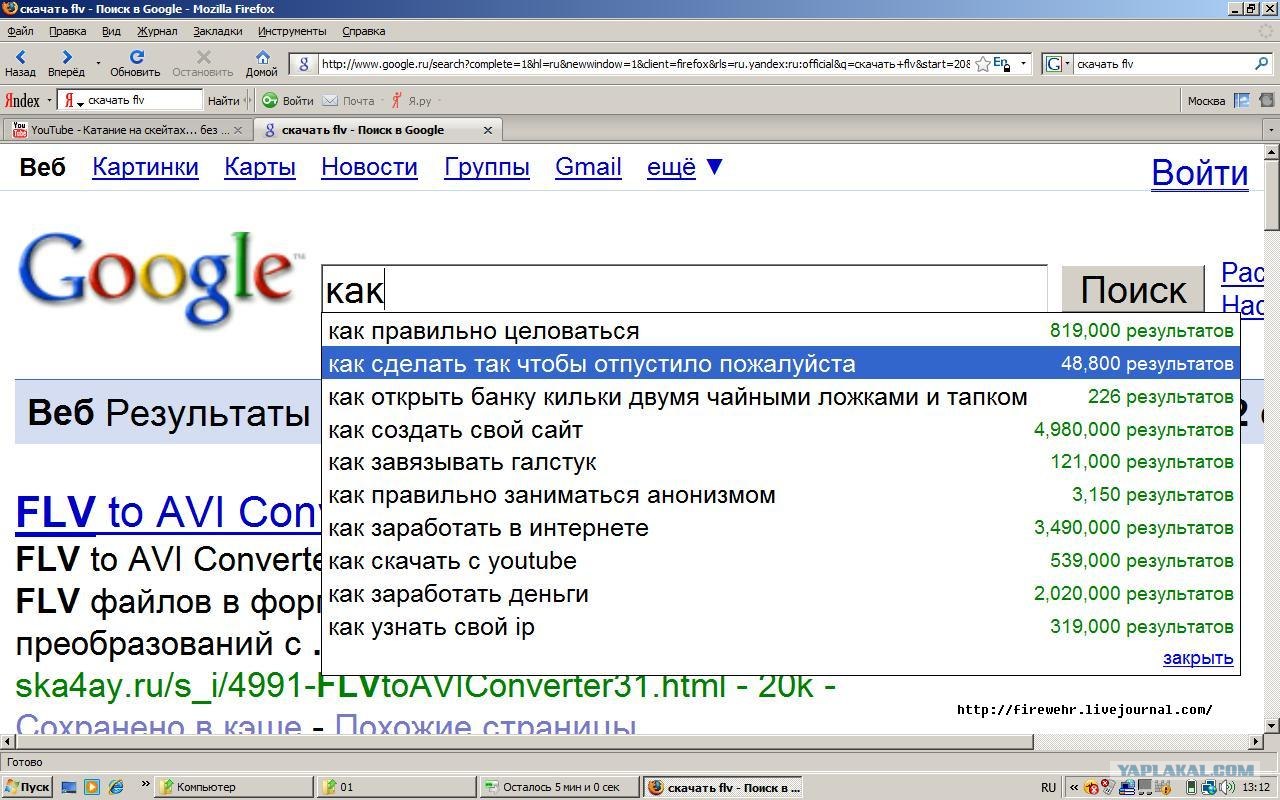The image size is (1280, 800).
Task: Click the Firefox URL address field
Action: (x=645, y=64)
